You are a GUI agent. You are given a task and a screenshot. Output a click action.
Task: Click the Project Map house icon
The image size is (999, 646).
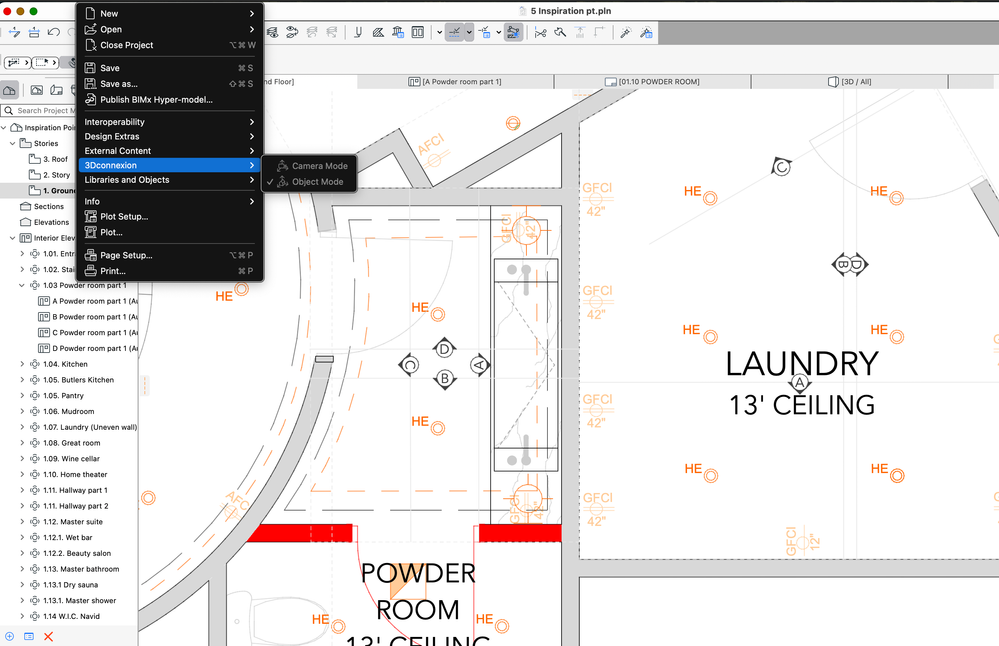coord(10,90)
